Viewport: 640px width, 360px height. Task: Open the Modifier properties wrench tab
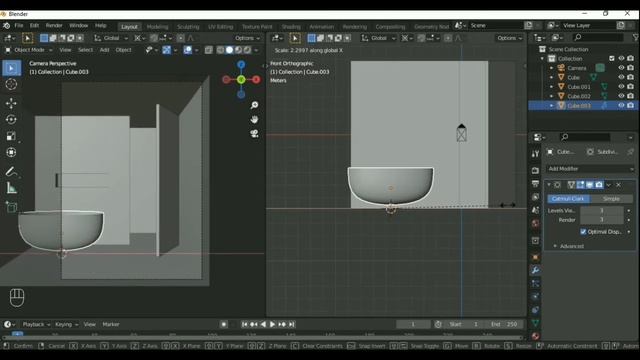coord(535,270)
